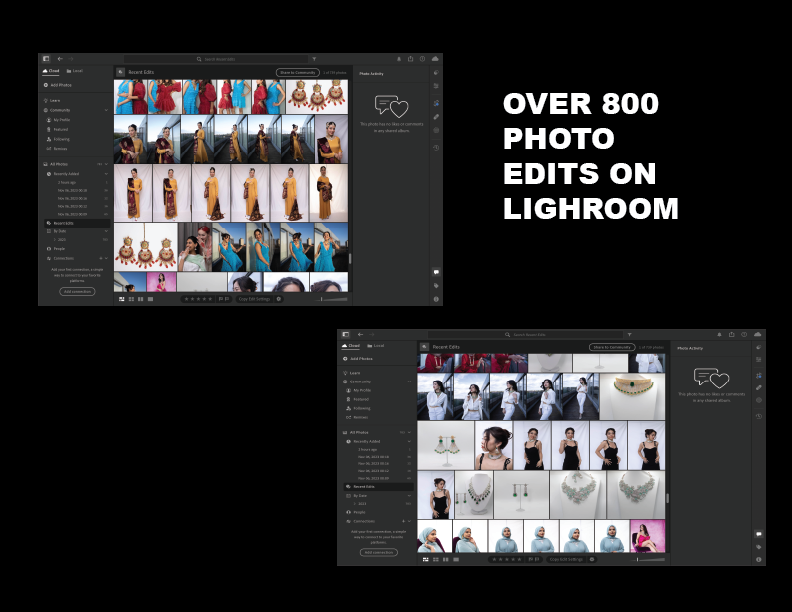
Task: Set third rating star in lower window
Action: click(507, 559)
